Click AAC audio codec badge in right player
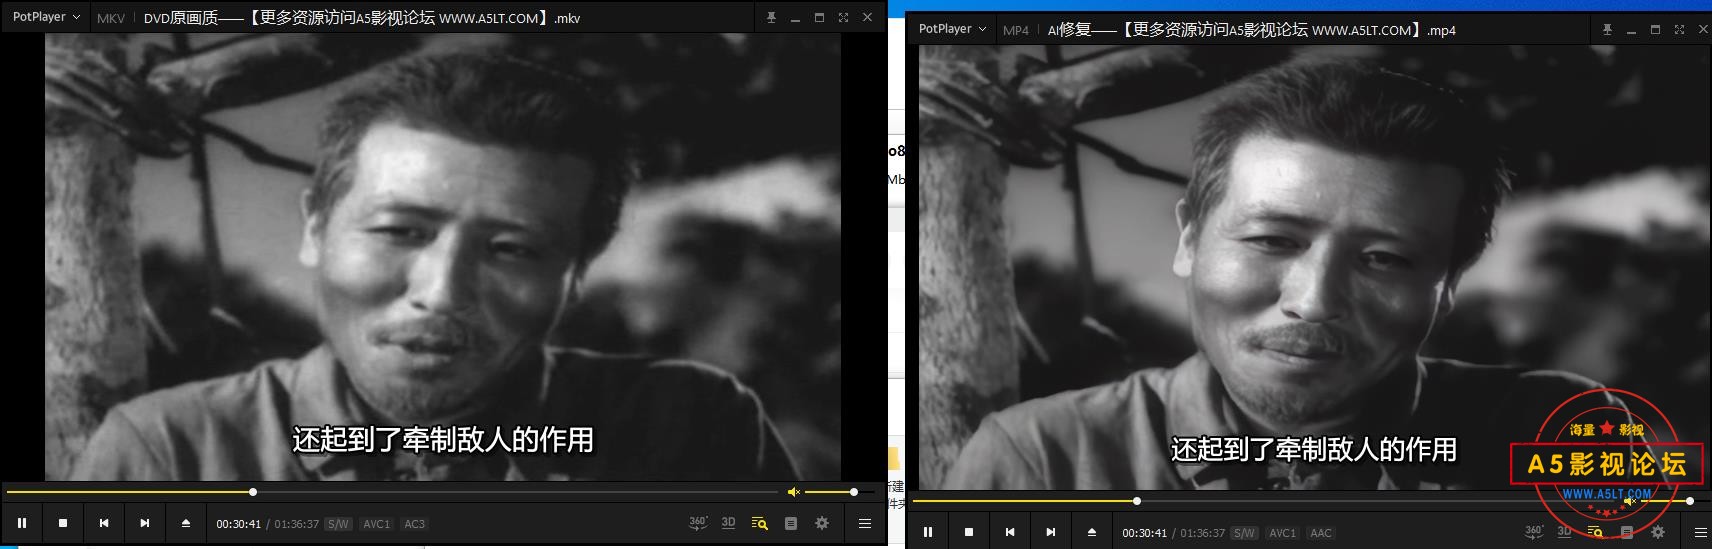1712x549 pixels. tap(1321, 533)
